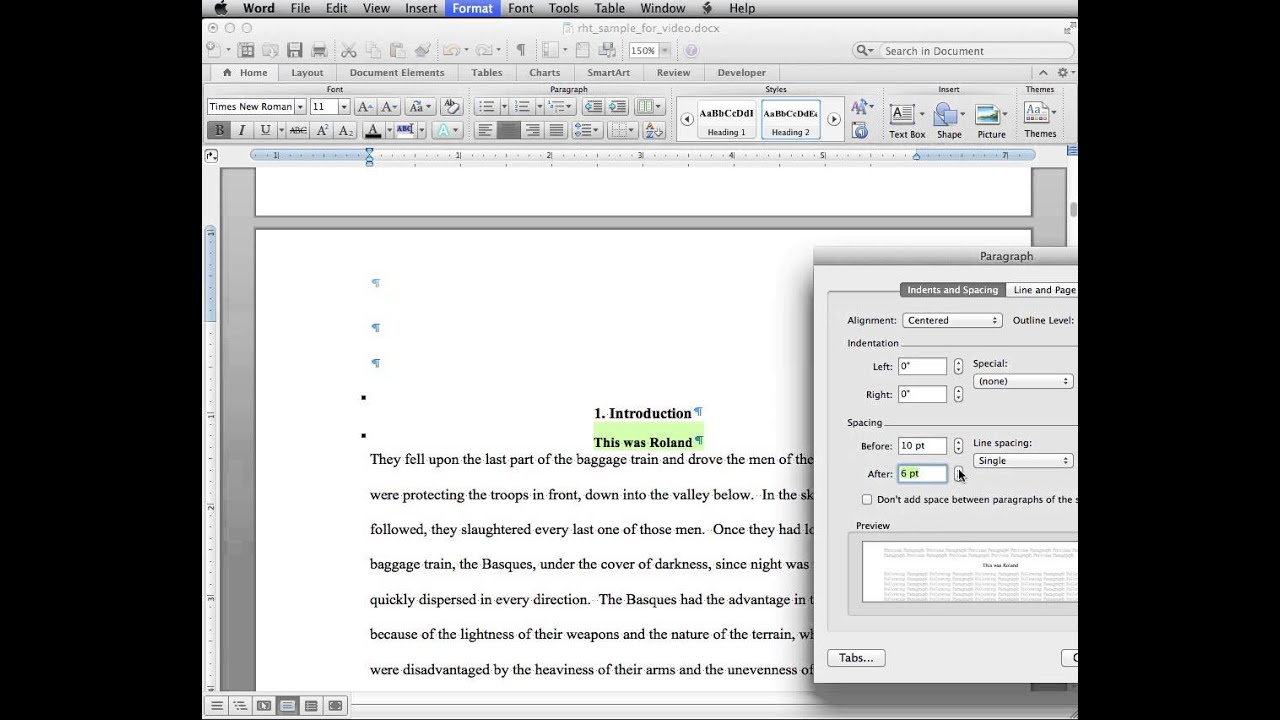Click the After spacing stepper arrows
The width and height of the screenshot is (1280, 720).
(958, 474)
